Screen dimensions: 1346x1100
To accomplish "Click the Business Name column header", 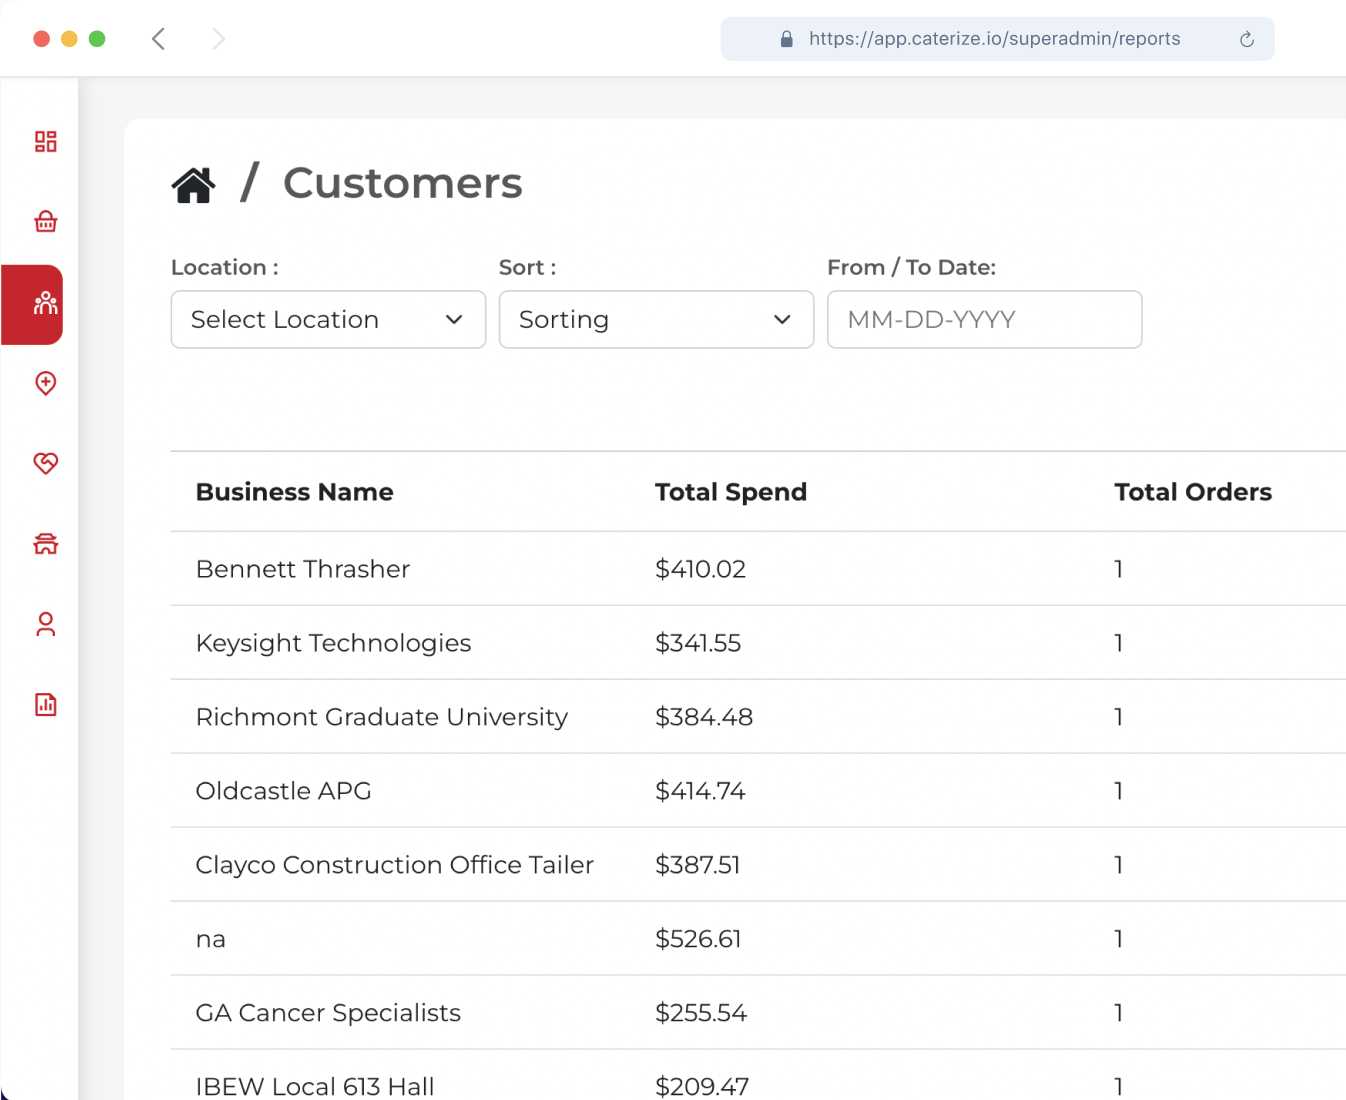I will click(x=294, y=492).
